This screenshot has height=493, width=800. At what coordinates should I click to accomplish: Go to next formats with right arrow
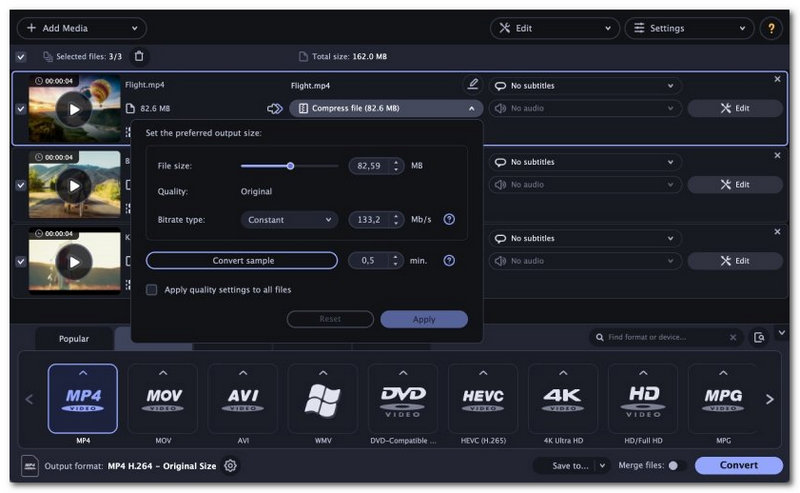(769, 399)
